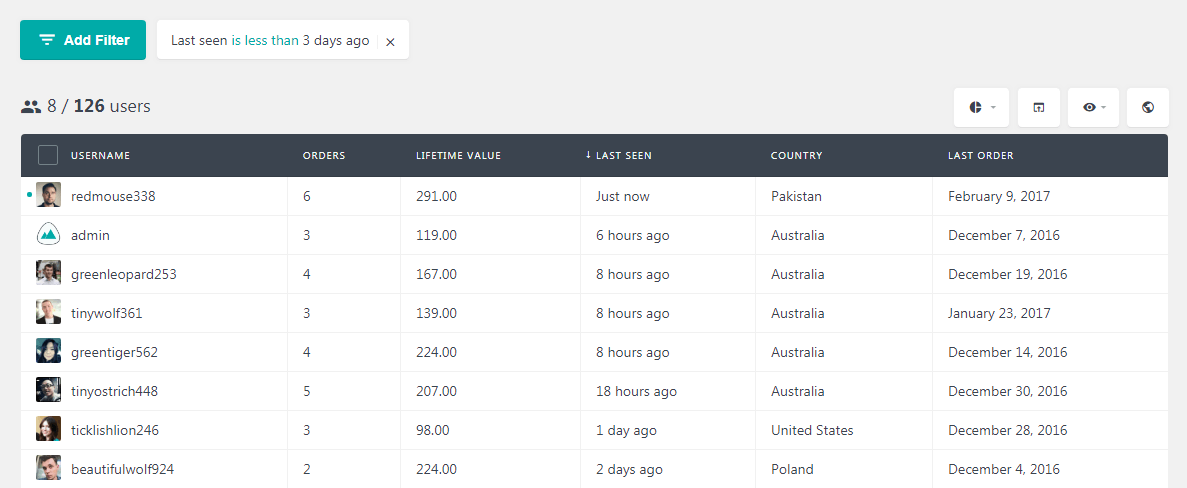Open the tinyostrich448 username link

[x=114, y=391]
